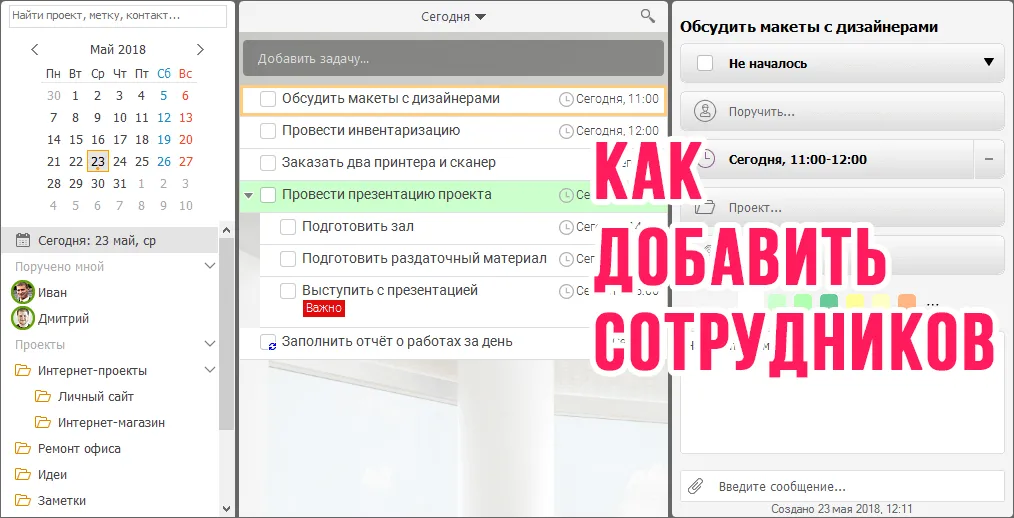Open the Не началось status dropdown
The width and height of the screenshot is (1014, 518).
(x=988, y=63)
